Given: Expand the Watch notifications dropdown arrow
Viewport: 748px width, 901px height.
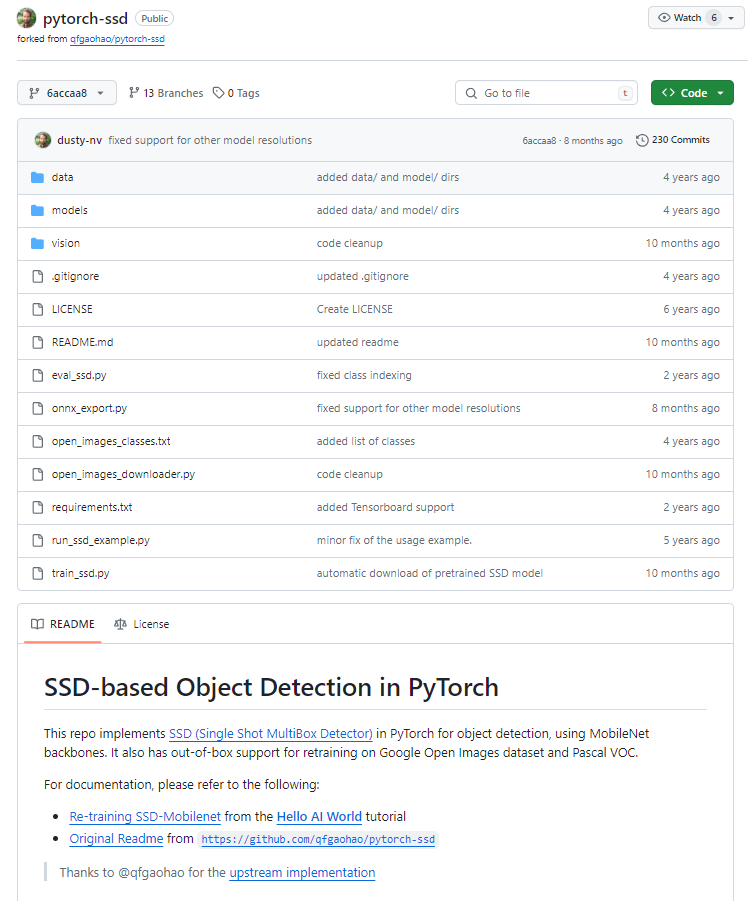Looking at the screenshot, I should tap(731, 18).
